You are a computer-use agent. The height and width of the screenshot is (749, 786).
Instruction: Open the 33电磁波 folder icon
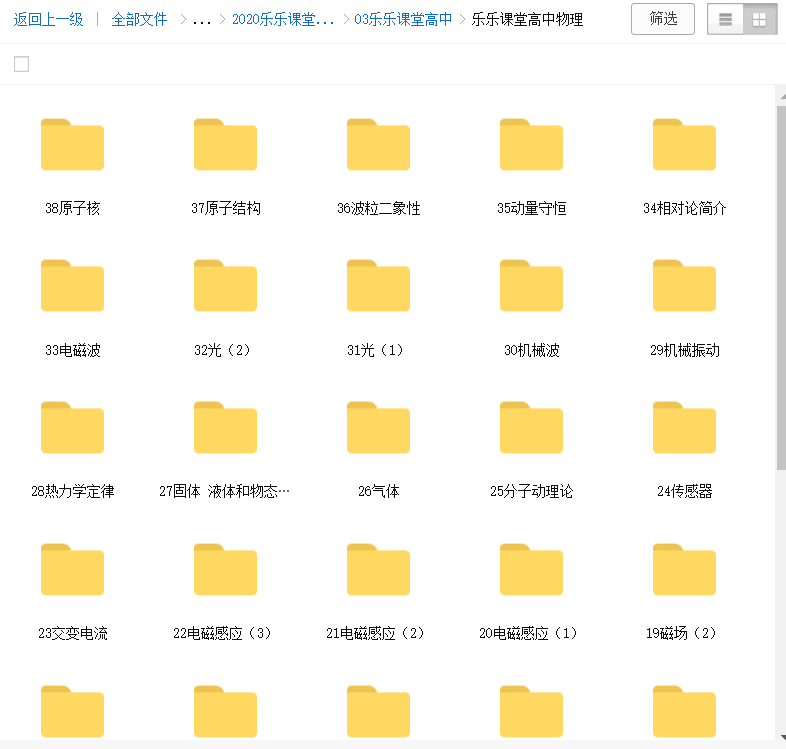(x=73, y=286)
